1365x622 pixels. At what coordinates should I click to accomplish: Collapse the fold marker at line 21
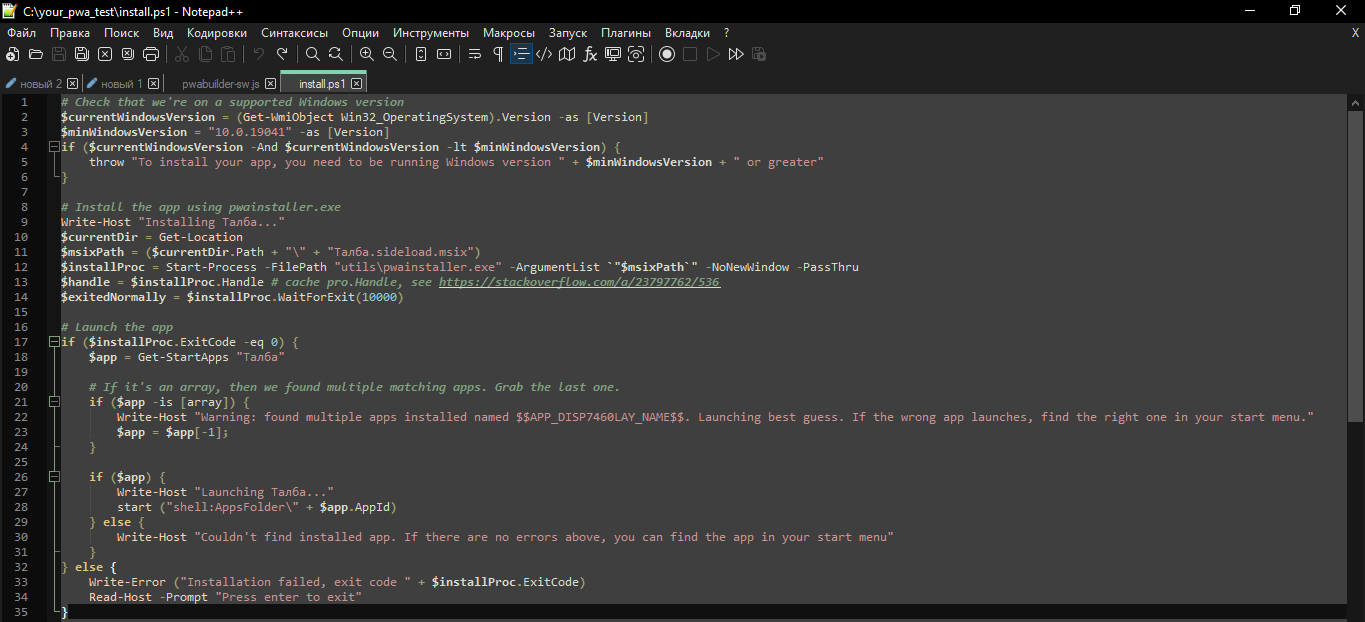point(54,402)
